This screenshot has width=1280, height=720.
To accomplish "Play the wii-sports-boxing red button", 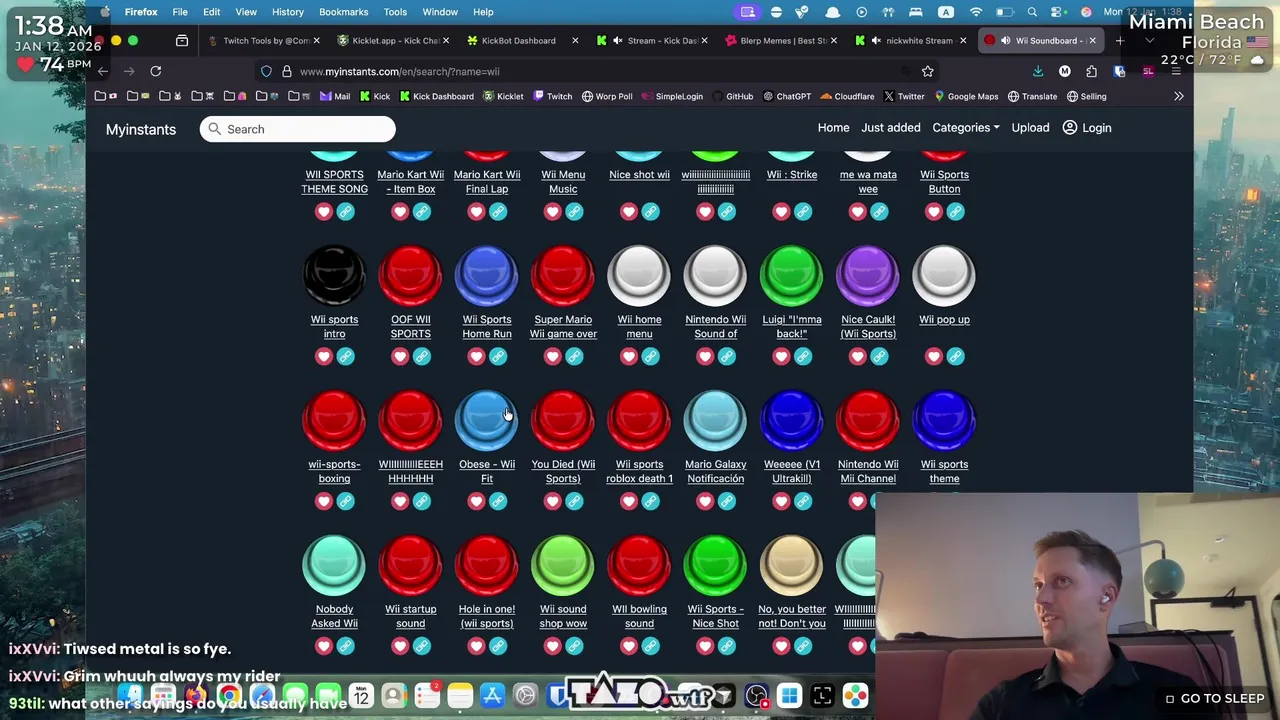I will pyautogui.click(x=334, y=420).
